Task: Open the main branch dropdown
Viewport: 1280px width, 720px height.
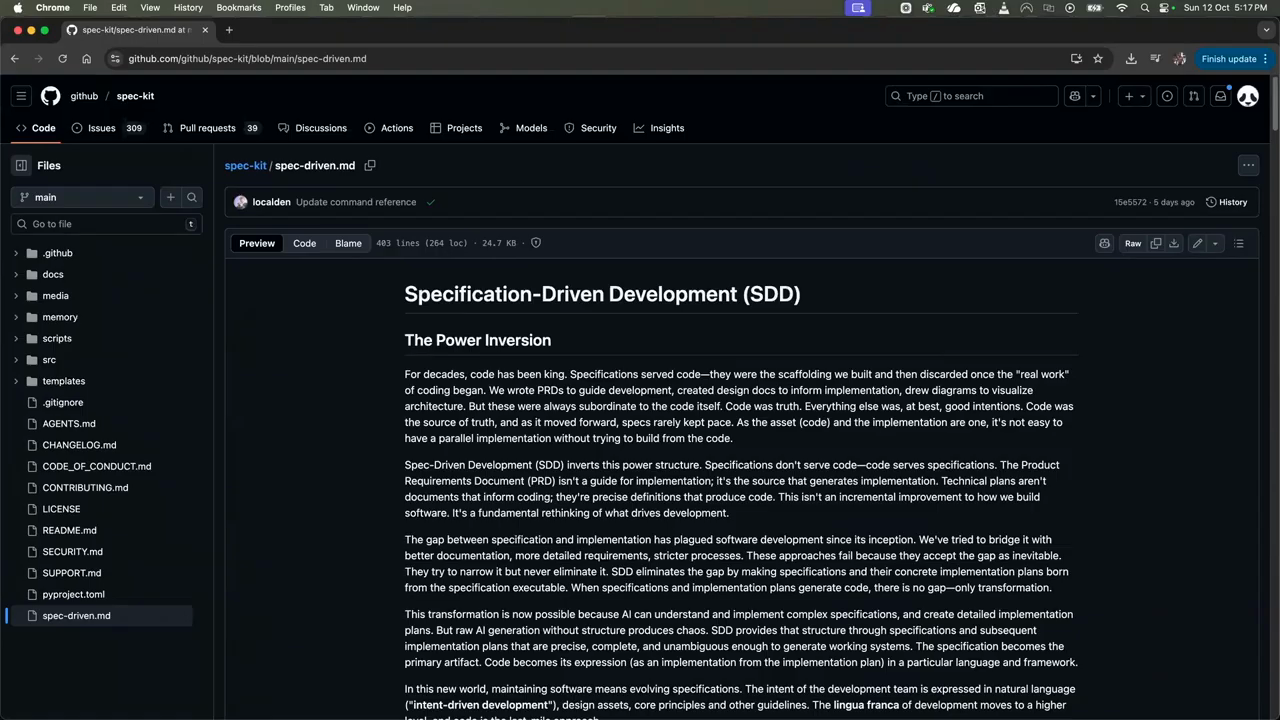Action: pos(83,197)
